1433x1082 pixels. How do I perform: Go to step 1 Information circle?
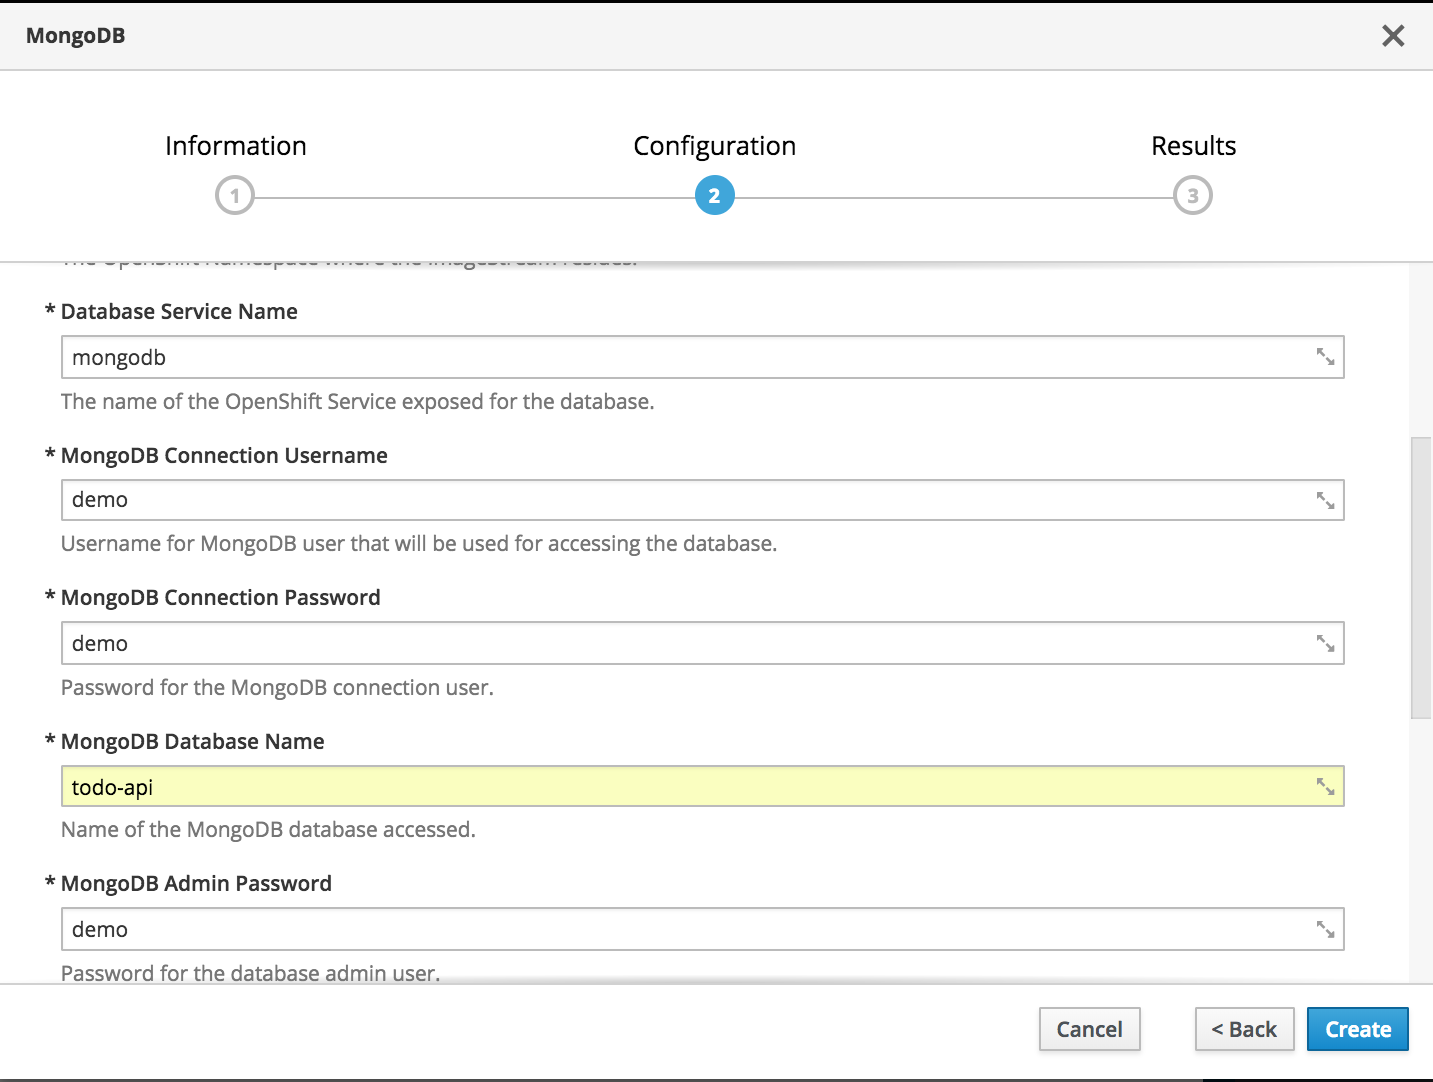point(235,196)
